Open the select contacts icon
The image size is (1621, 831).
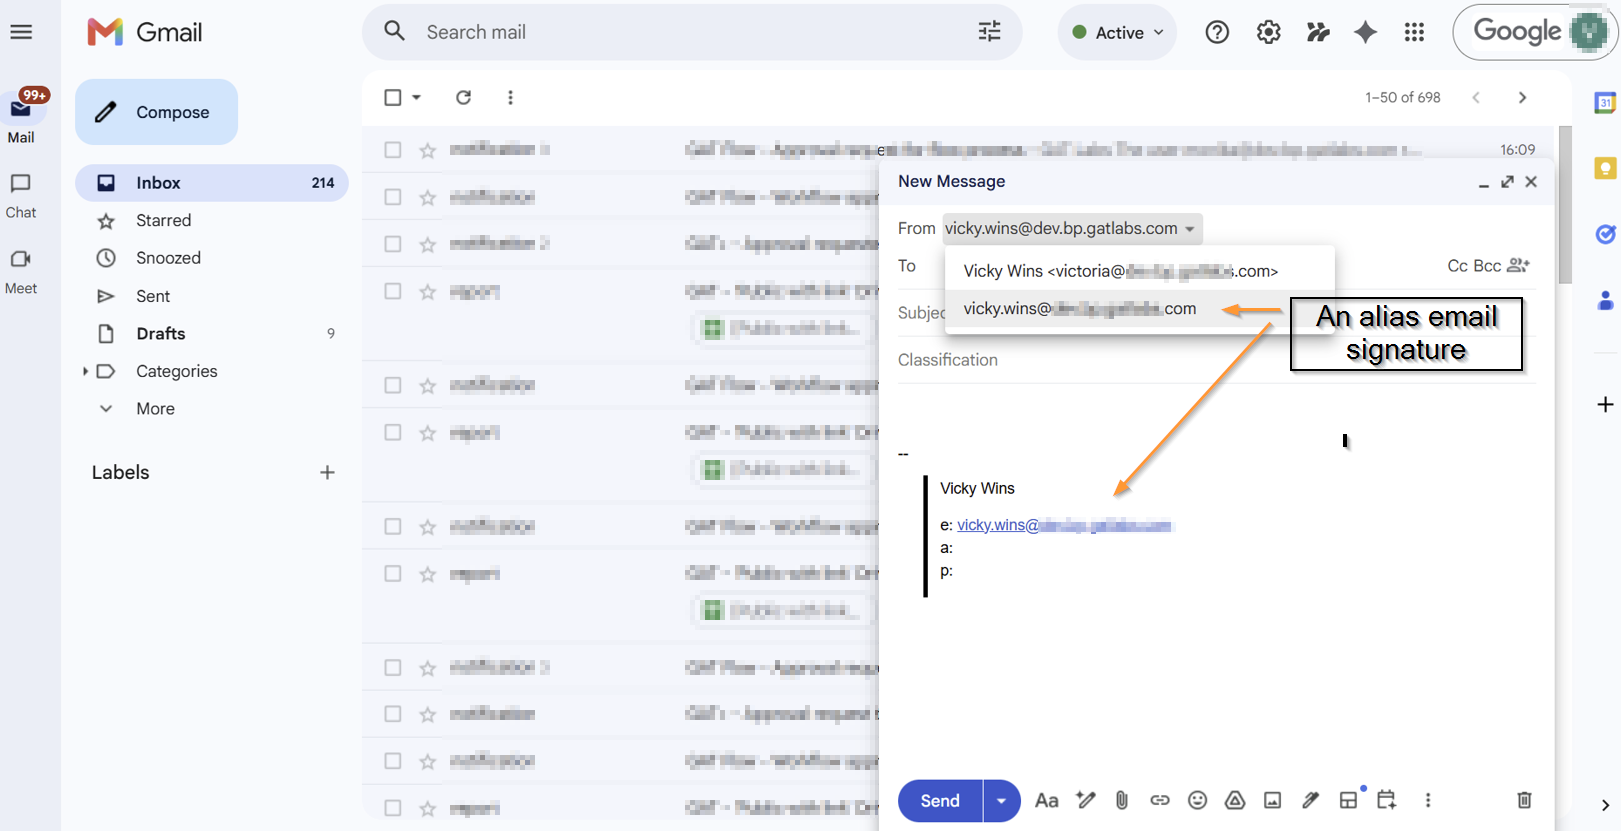point(1518,265)
